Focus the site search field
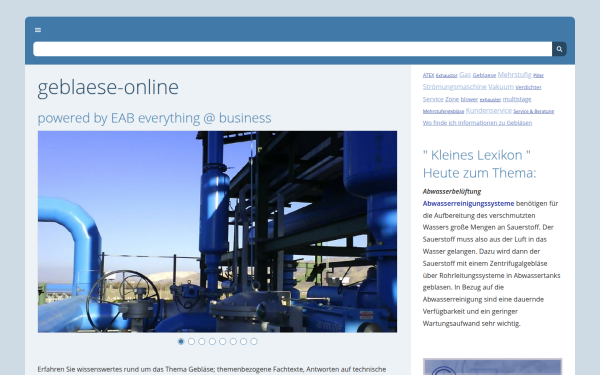600x375 pixels. (x=292, y=49)
